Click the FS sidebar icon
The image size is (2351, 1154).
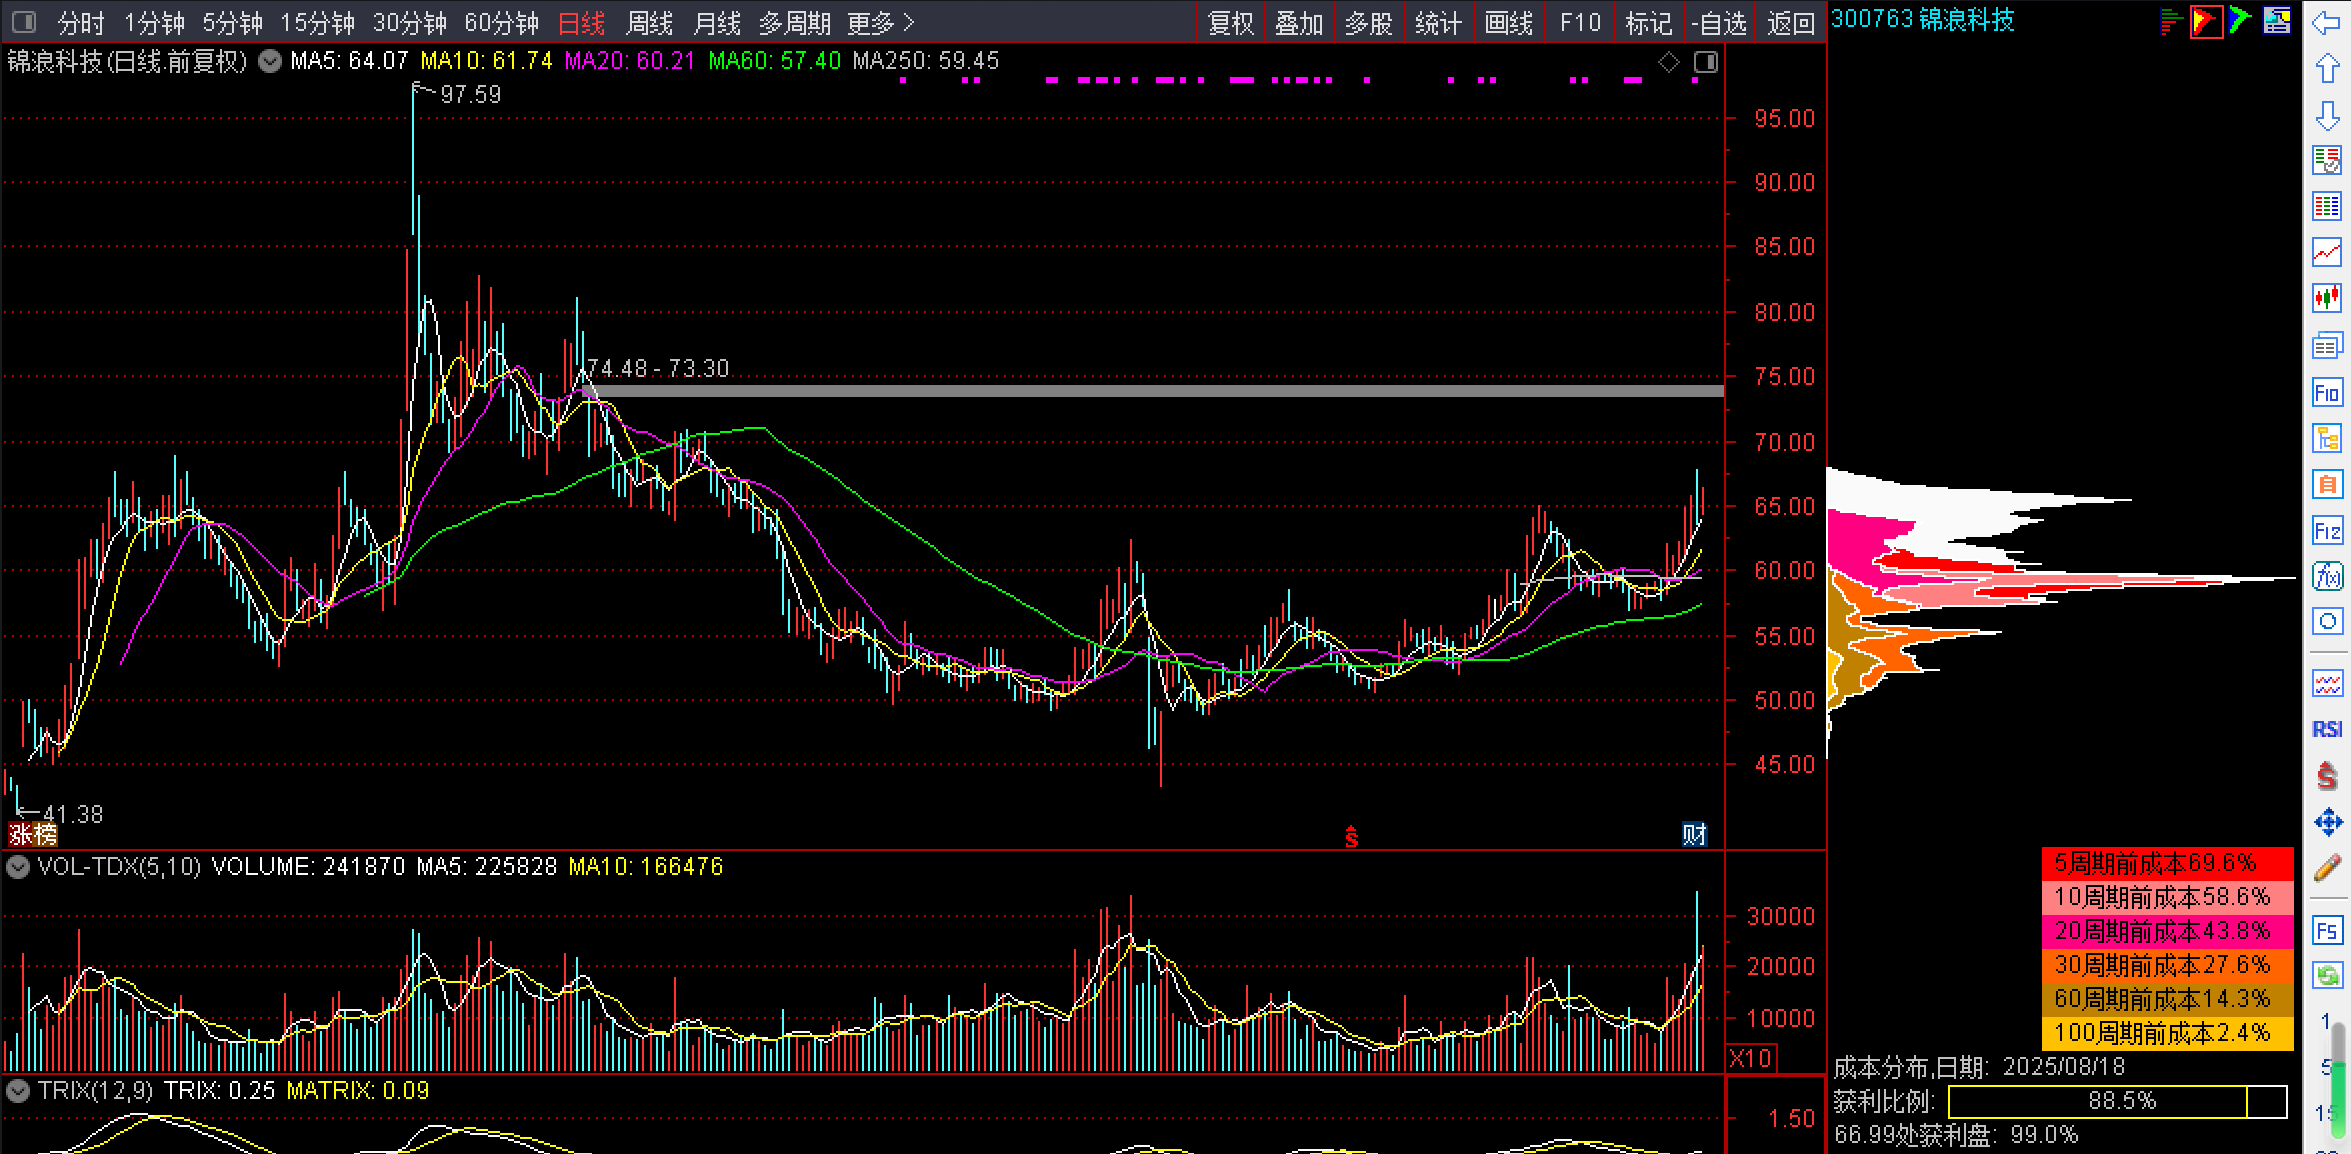click(x=2327, y=931)
